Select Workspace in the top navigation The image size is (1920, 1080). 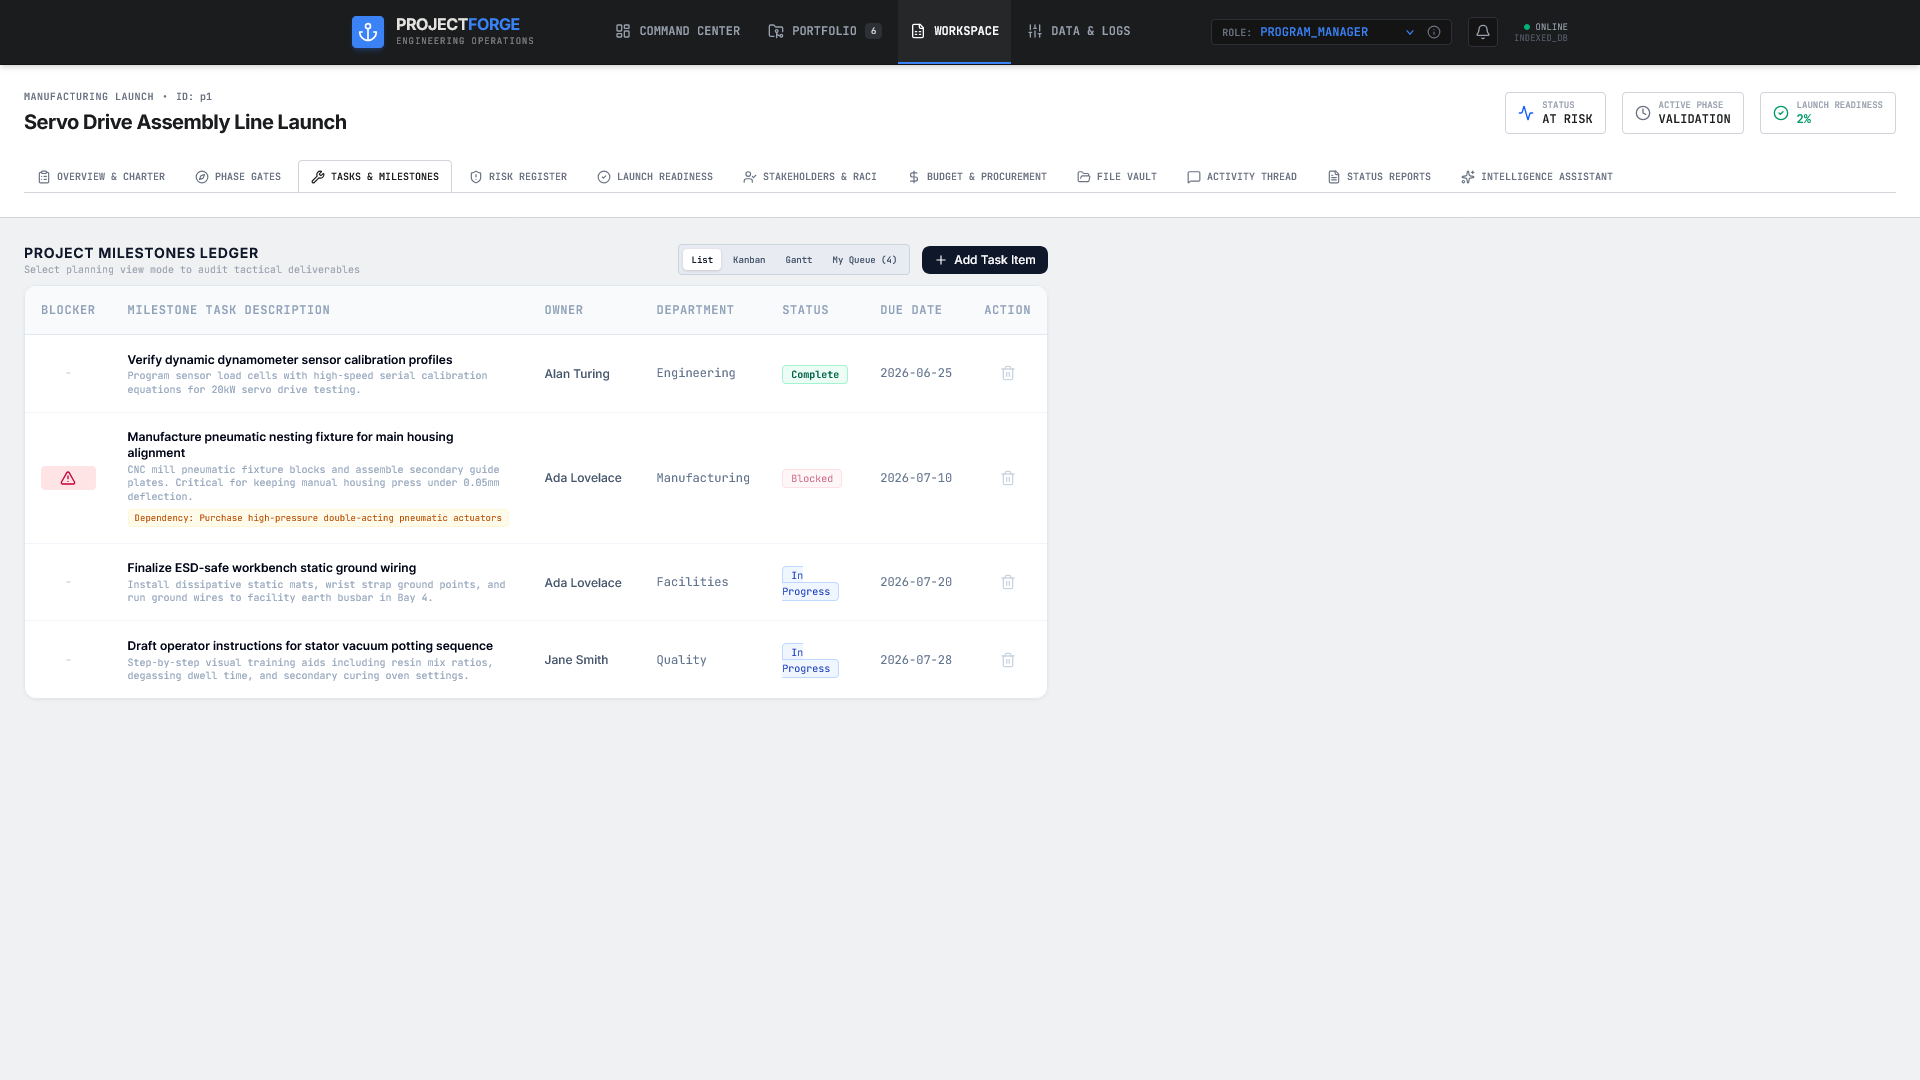954,32
